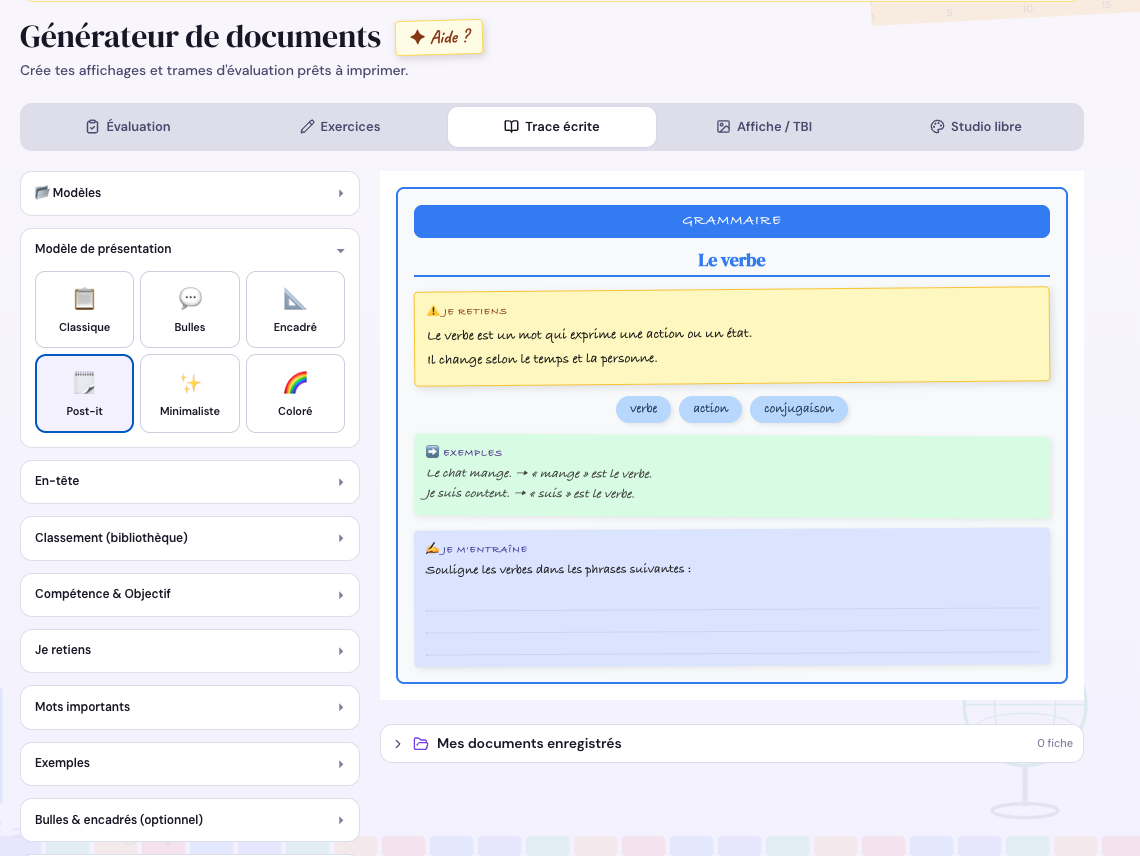The image size is (1140, 856).
Task: Click the yellow Je retiens post-it note
Action: 731,336
